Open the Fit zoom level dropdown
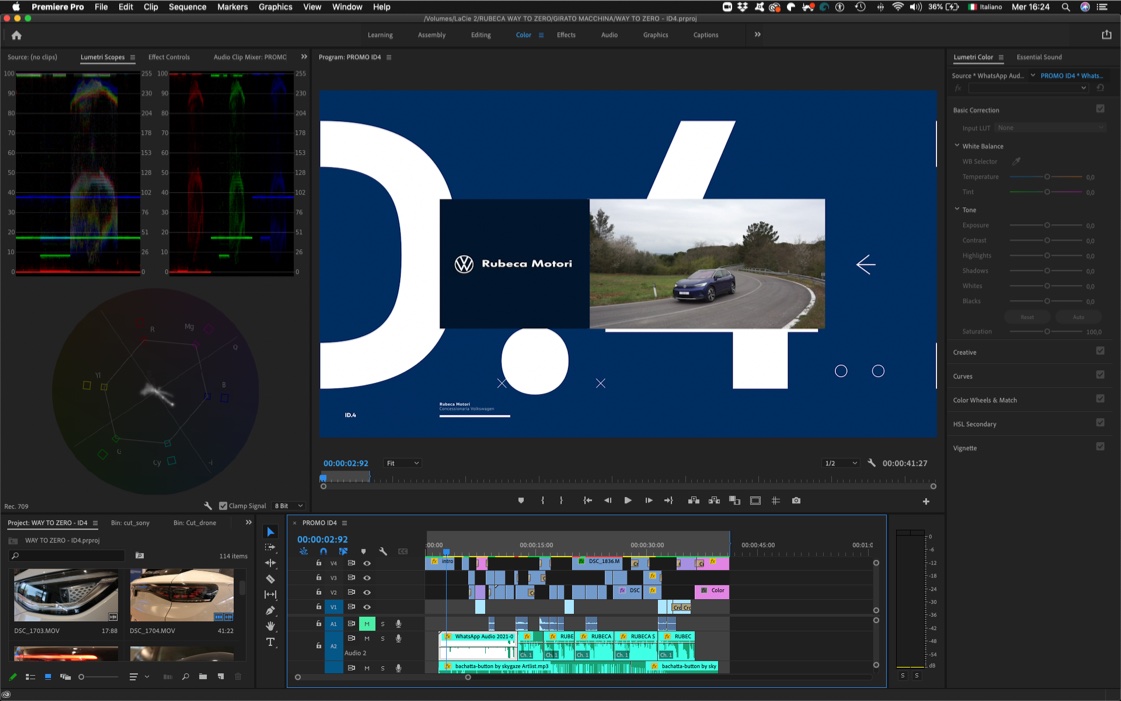Viewport: 1121px width, 701px height. (403, 463)
